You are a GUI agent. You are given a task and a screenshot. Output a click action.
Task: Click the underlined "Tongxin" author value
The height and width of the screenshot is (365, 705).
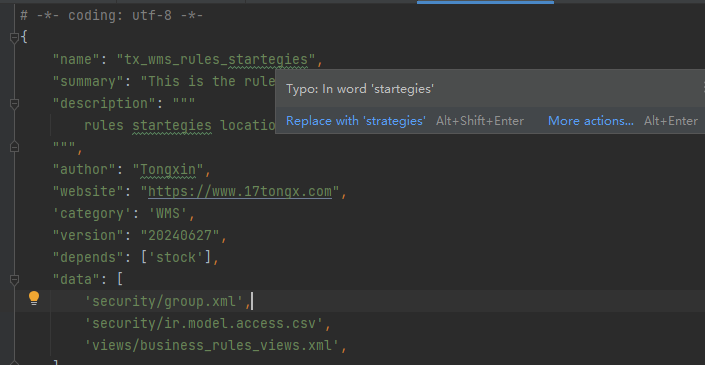[x=168, y=169]
